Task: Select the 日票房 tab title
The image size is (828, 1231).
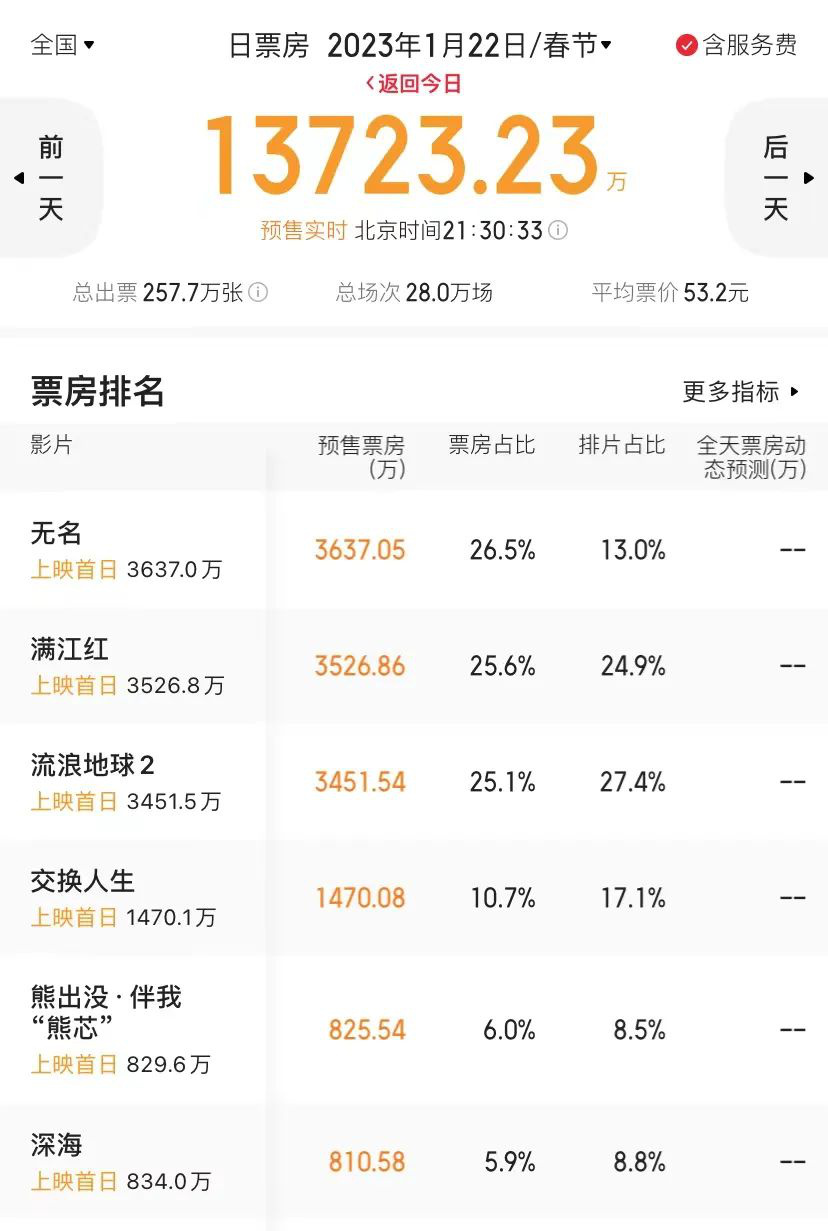Action: (x=269, y=45)
